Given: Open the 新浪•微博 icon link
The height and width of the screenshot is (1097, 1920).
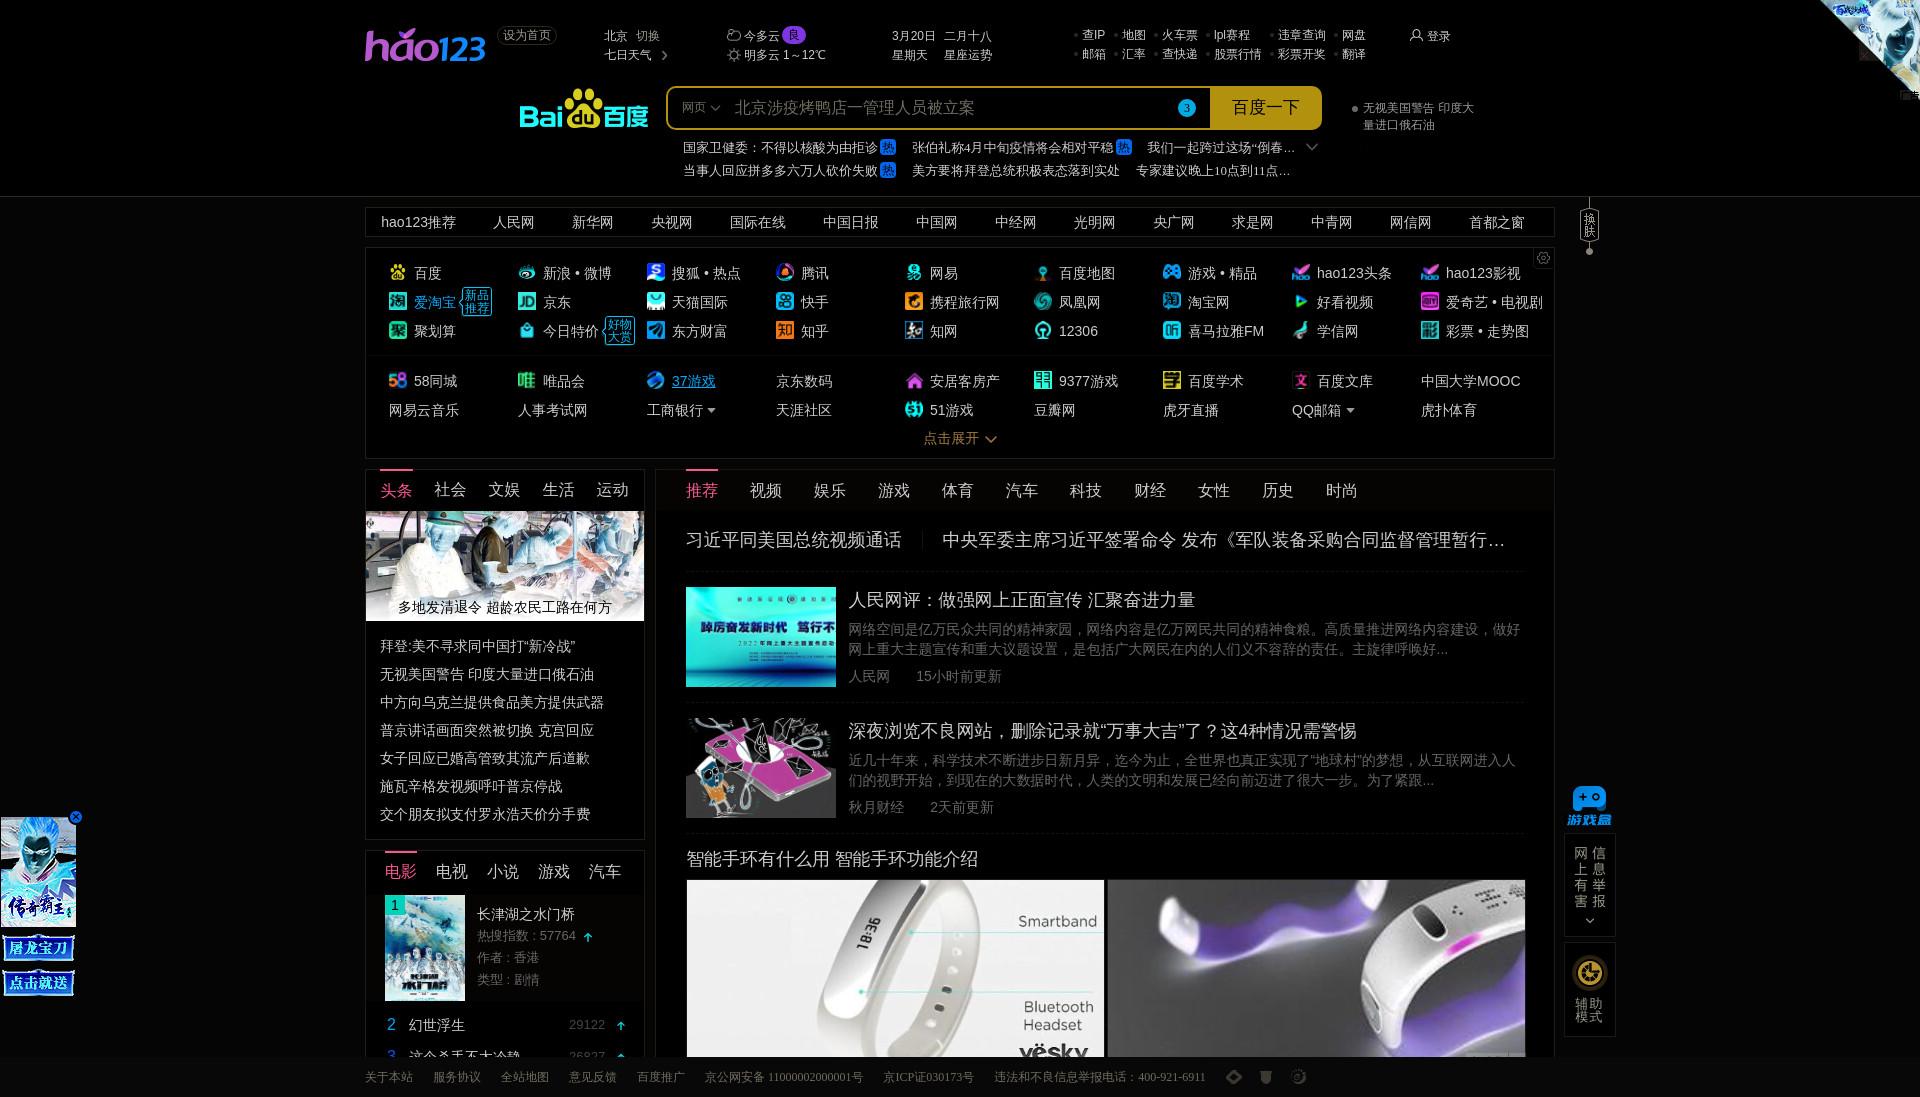Looking at the screenshot, I should coord(527,273).
